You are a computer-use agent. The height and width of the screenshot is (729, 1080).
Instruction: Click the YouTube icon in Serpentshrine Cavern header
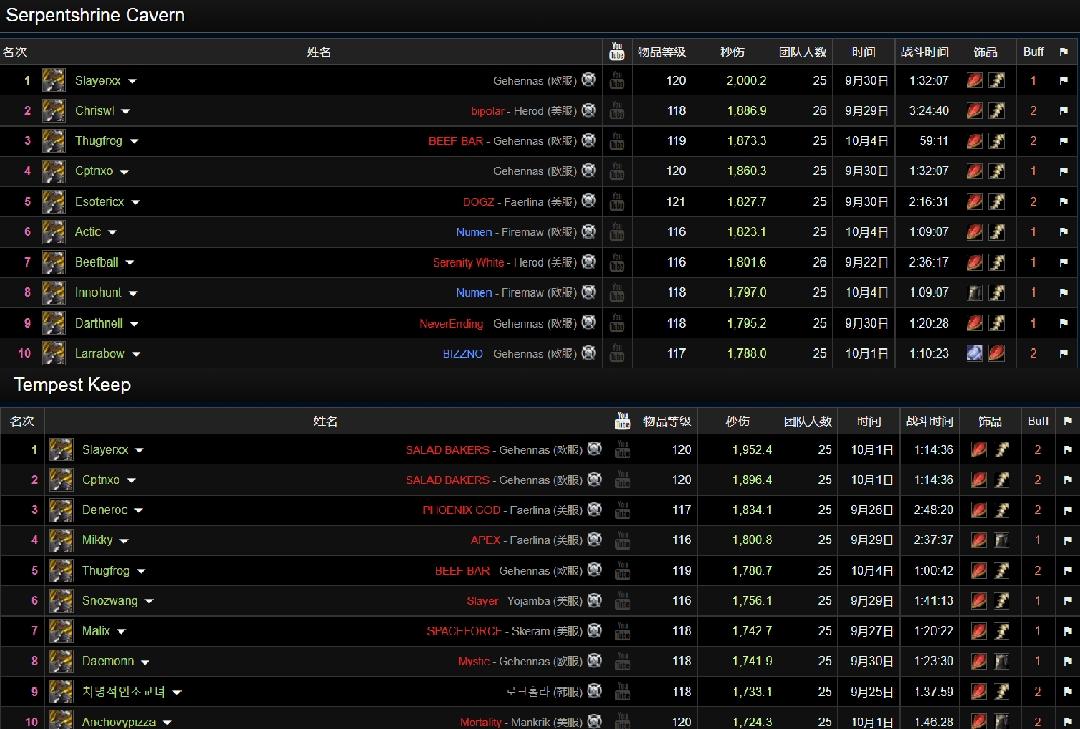click(x=616, y=51)
